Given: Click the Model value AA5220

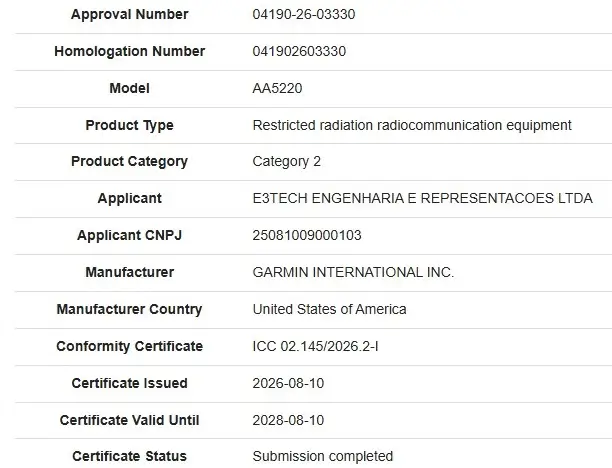Looking at the screenshot, I should (x=277, y=88).
